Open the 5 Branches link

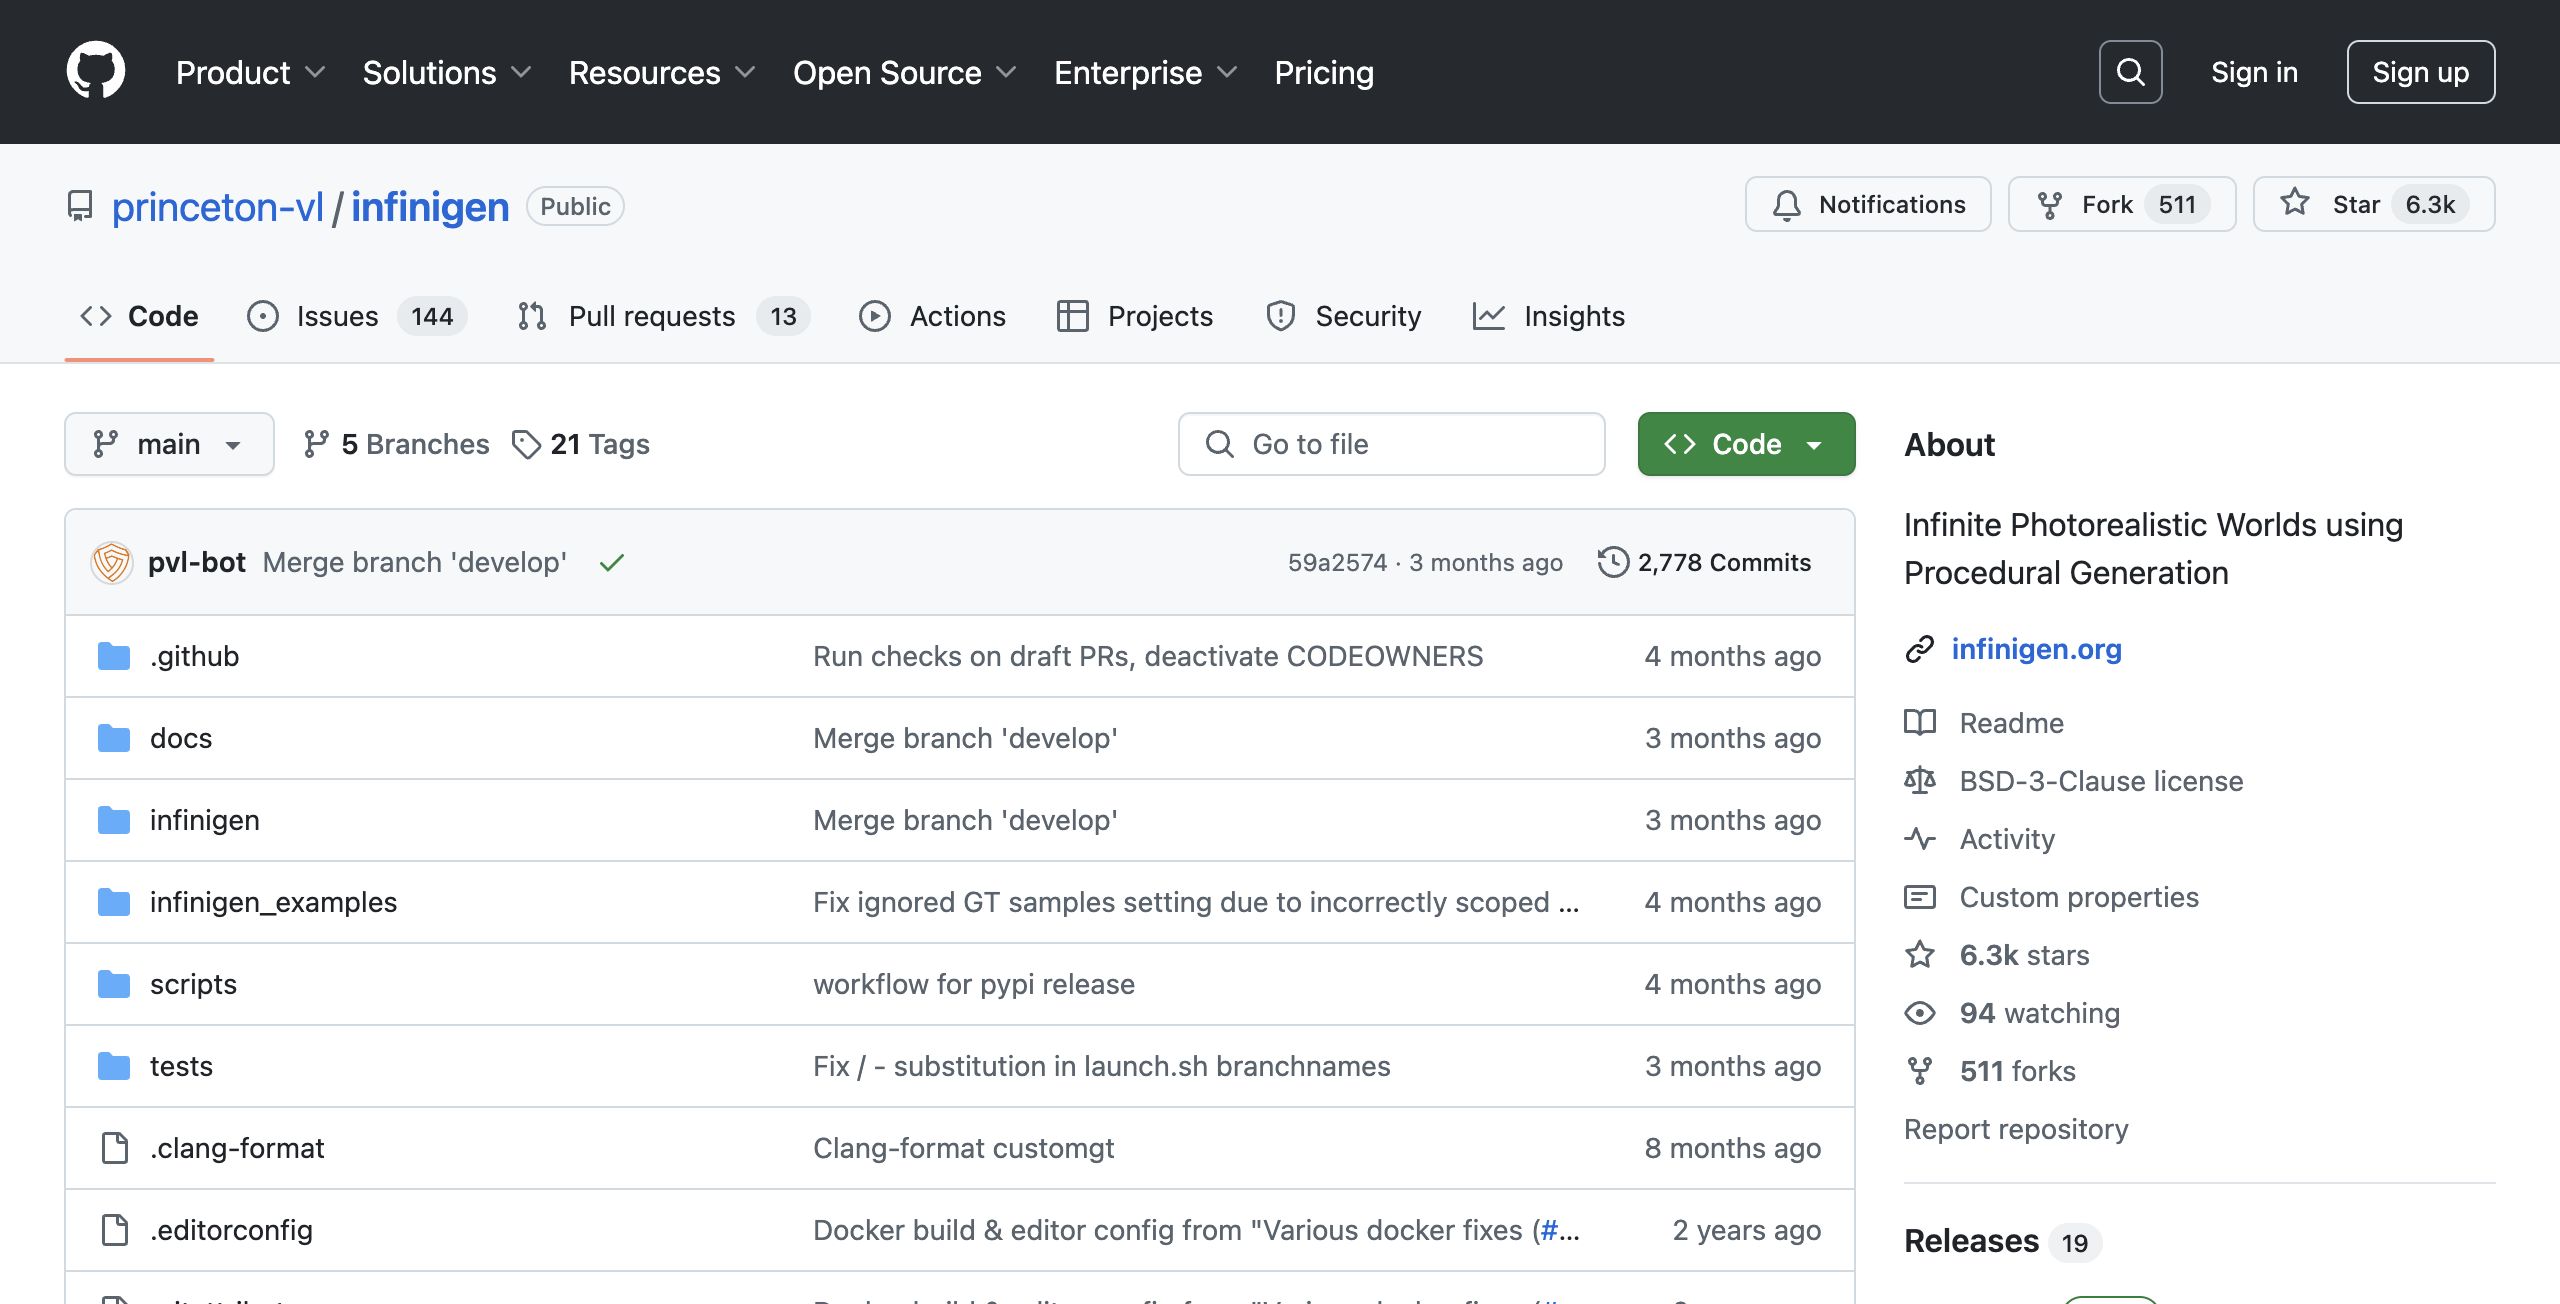(397, 444)
